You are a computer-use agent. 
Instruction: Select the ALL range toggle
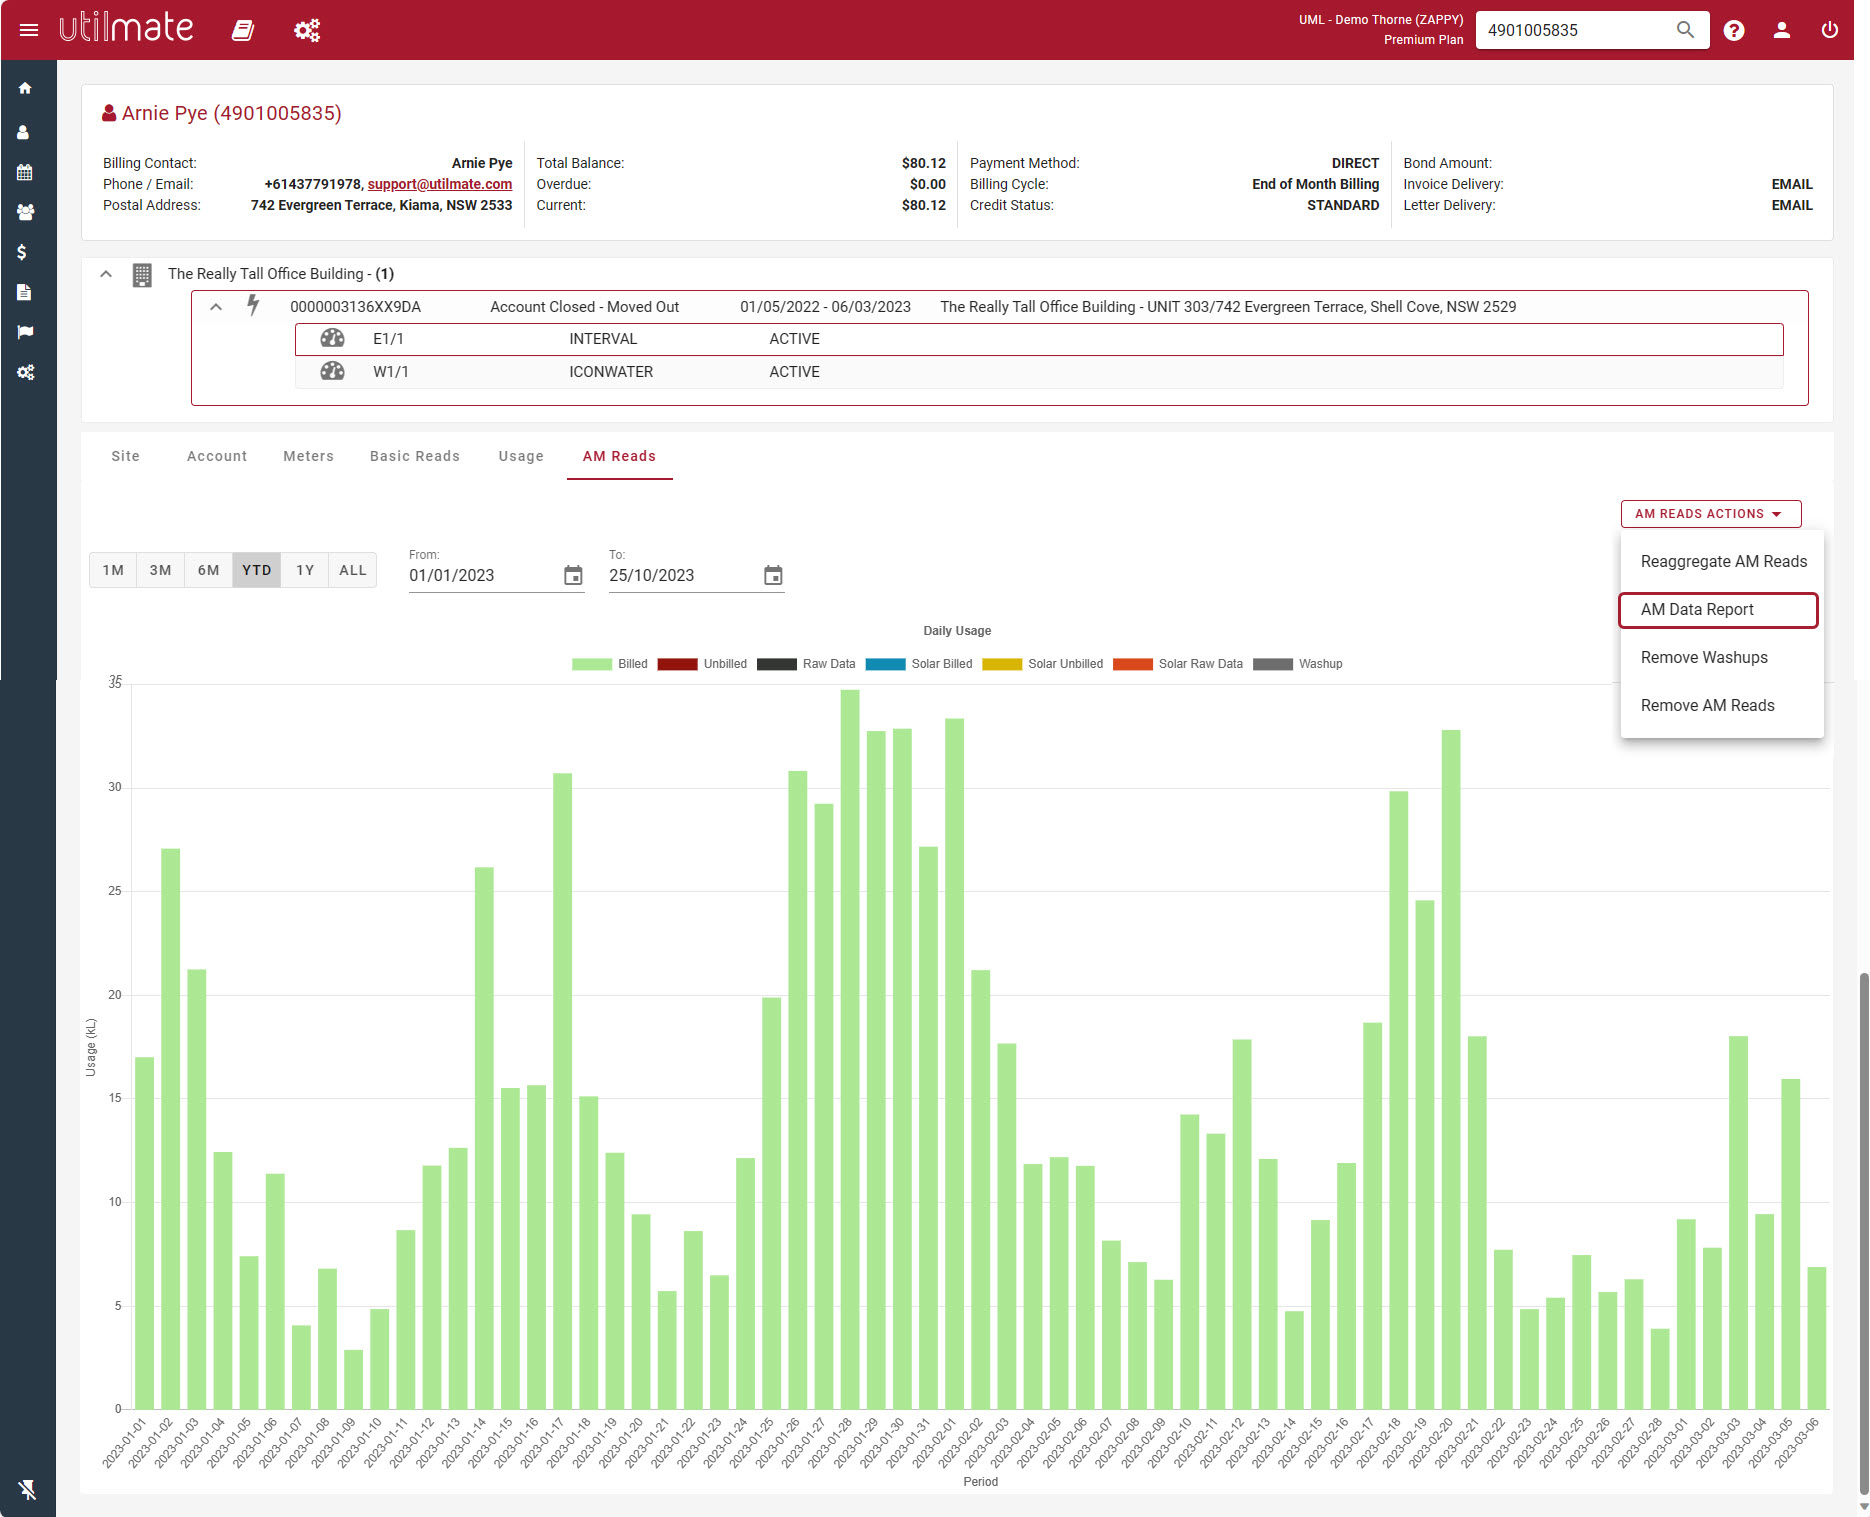pyautogui.click(x=353, y=570)
